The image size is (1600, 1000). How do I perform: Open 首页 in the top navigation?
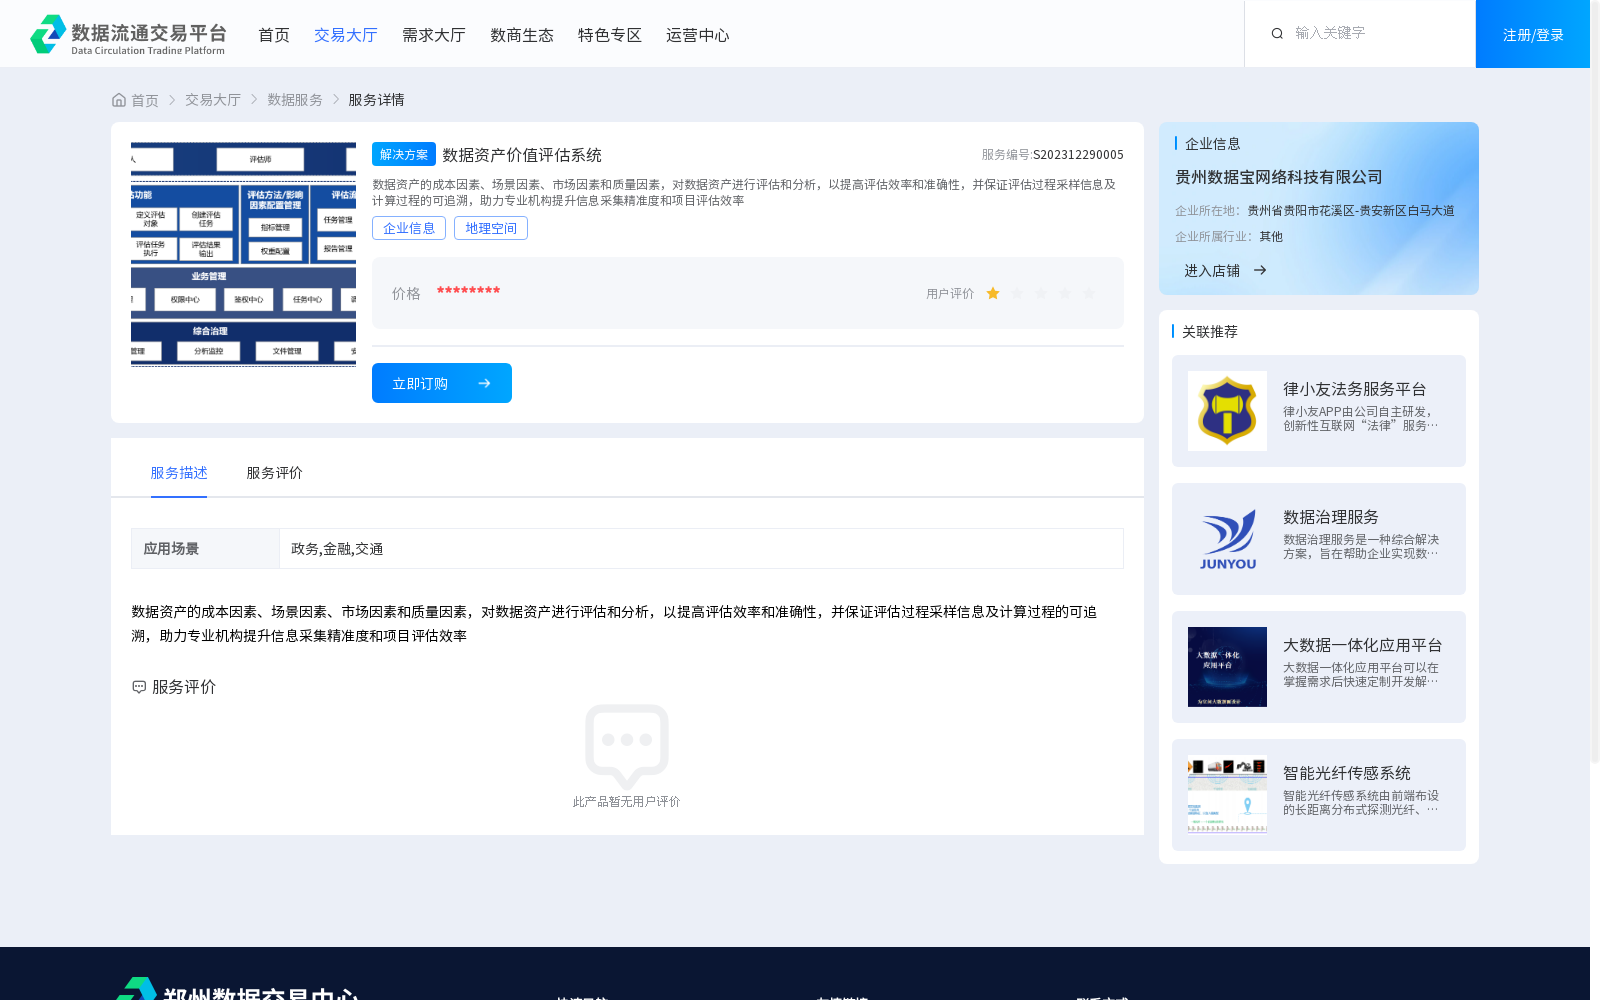coord(274,35)
